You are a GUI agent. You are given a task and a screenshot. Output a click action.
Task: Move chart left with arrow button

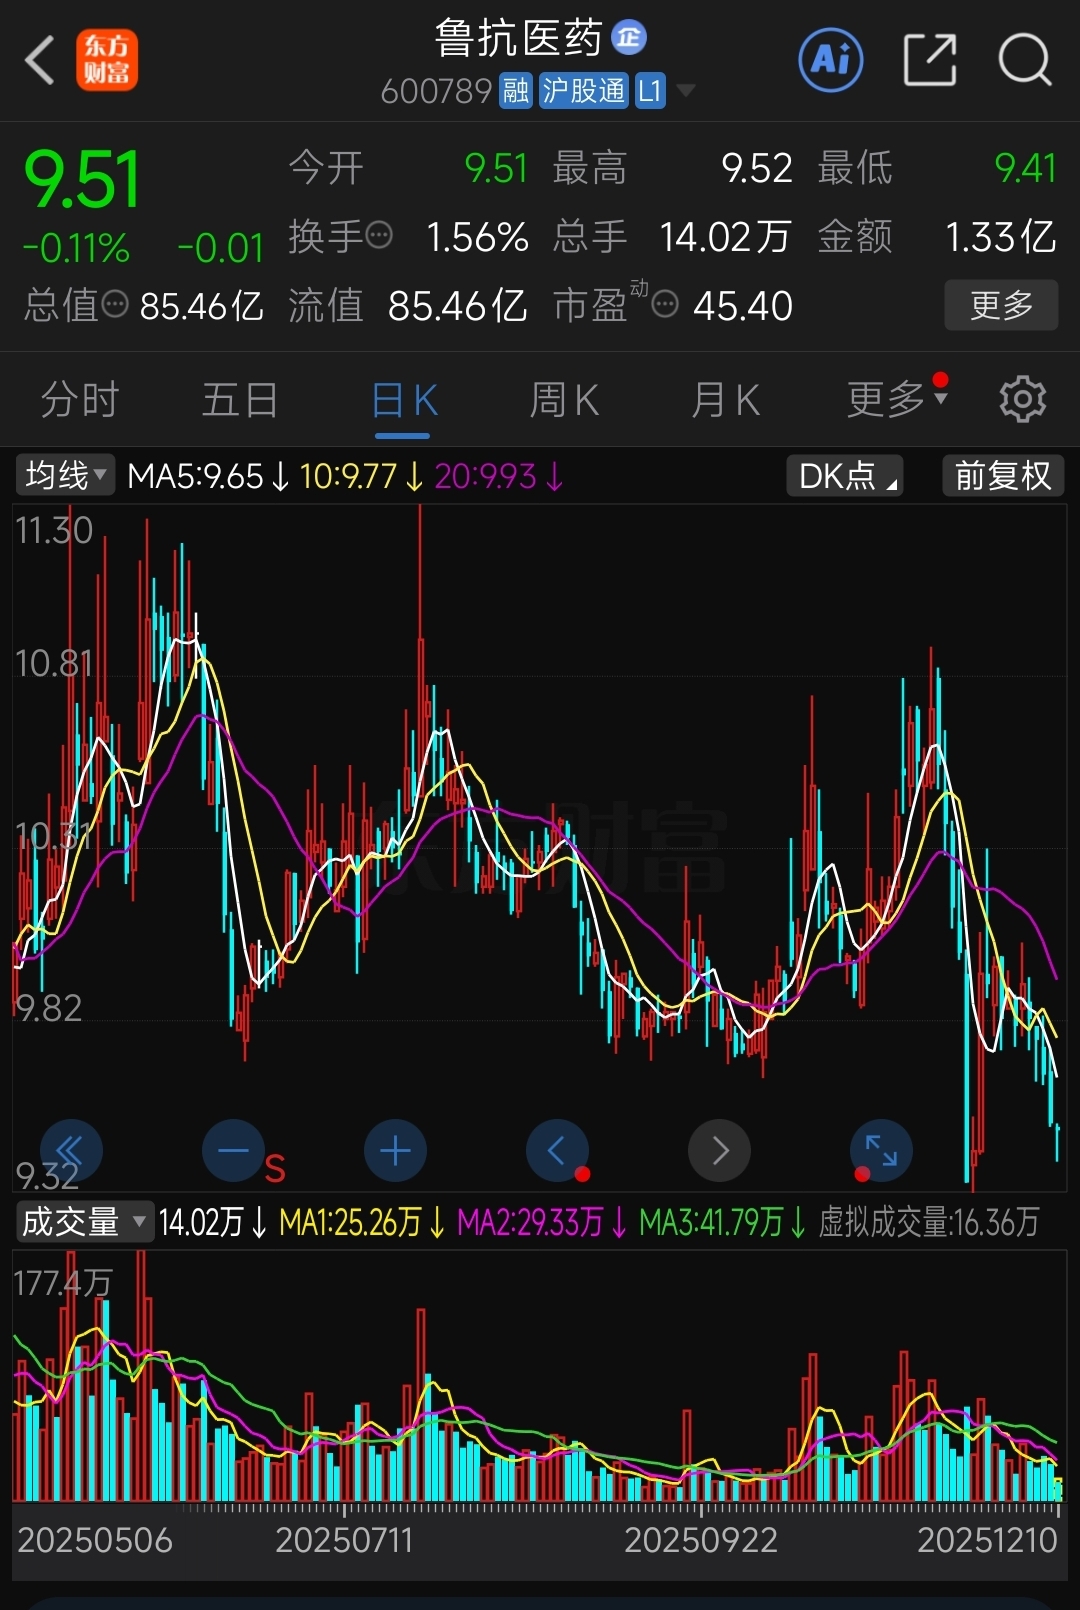tap(557, 1150)
